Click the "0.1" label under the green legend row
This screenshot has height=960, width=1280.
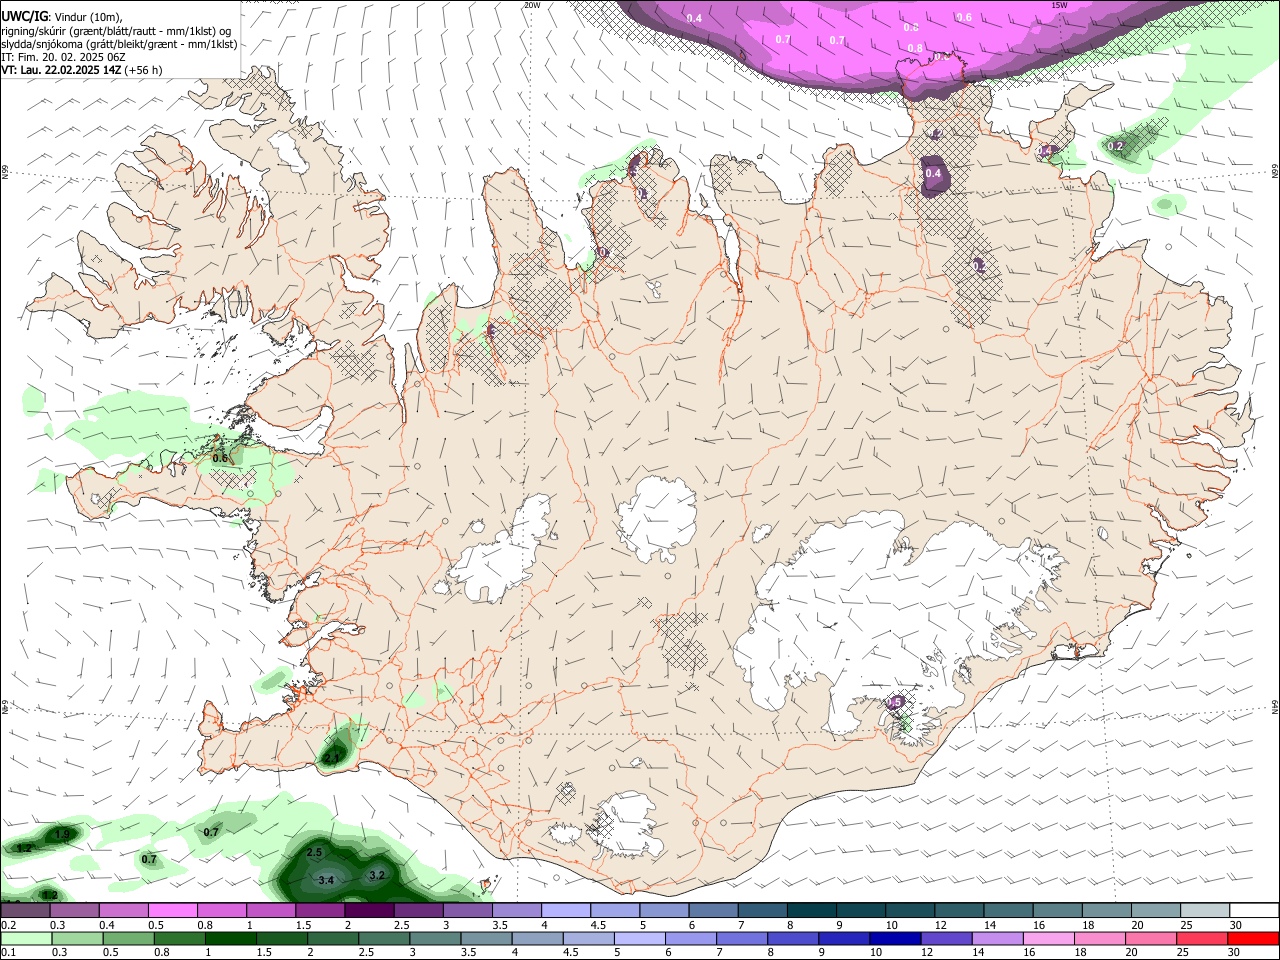8,953
